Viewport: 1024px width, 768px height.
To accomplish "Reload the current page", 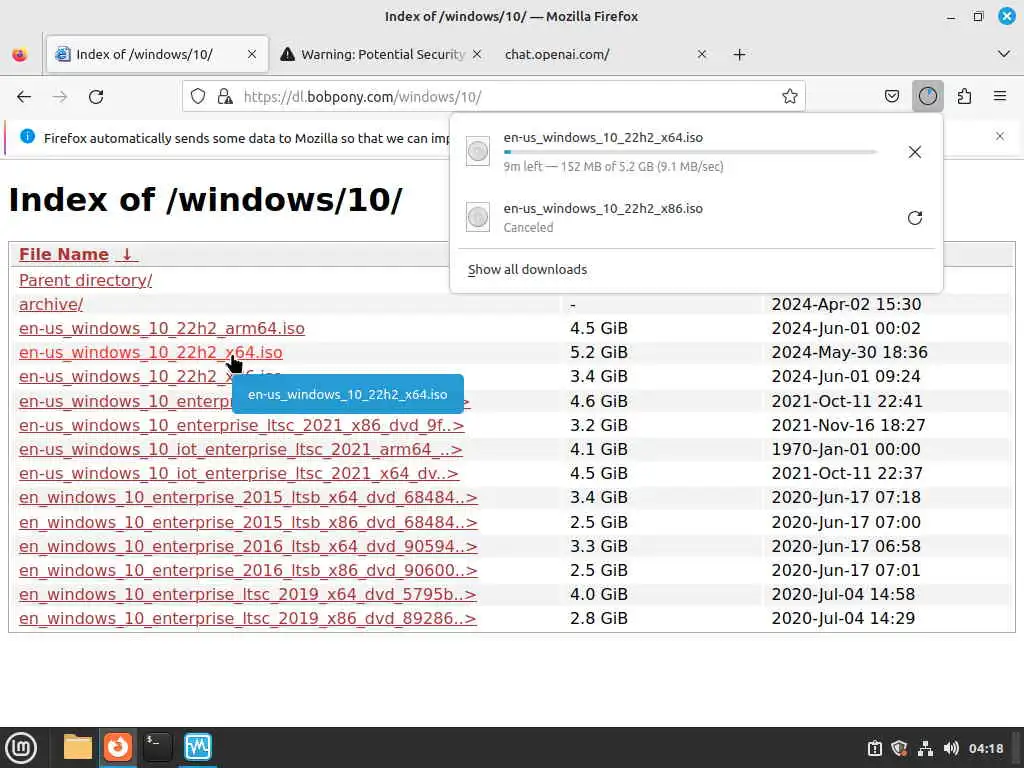I will 96,97.
